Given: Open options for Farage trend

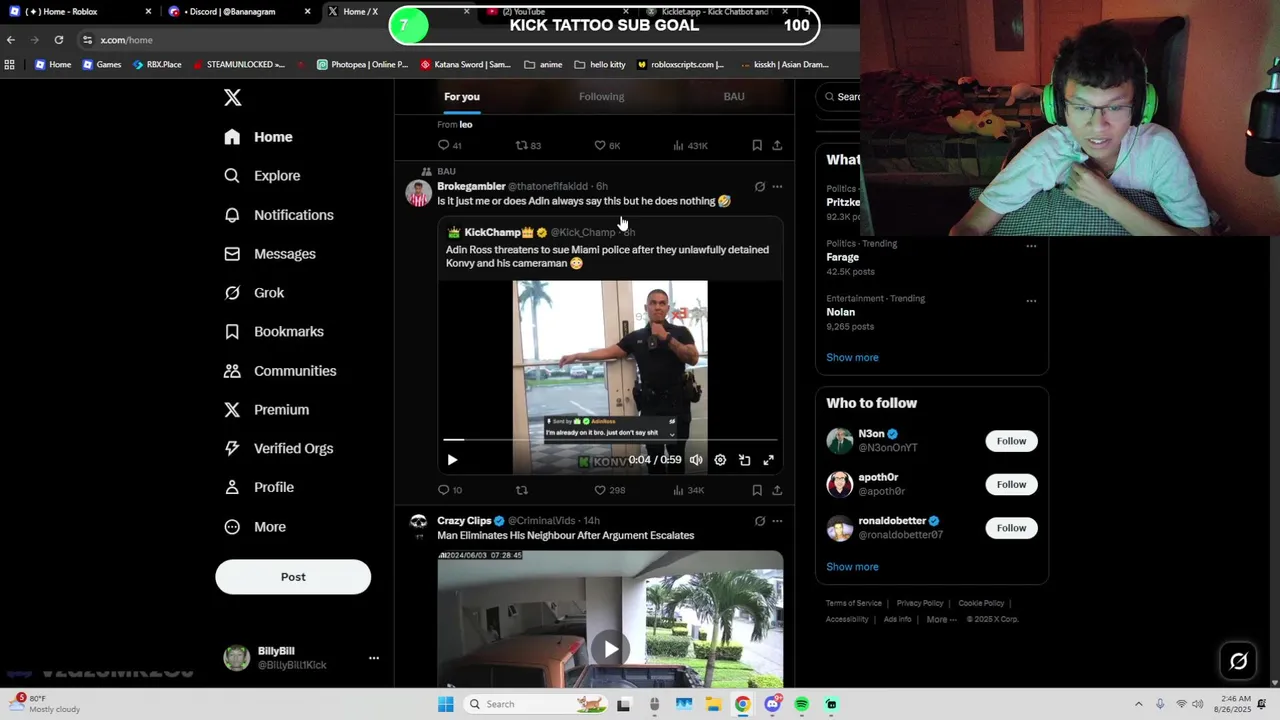Looking at the screenshot, I should click(x=1031, y=246).
